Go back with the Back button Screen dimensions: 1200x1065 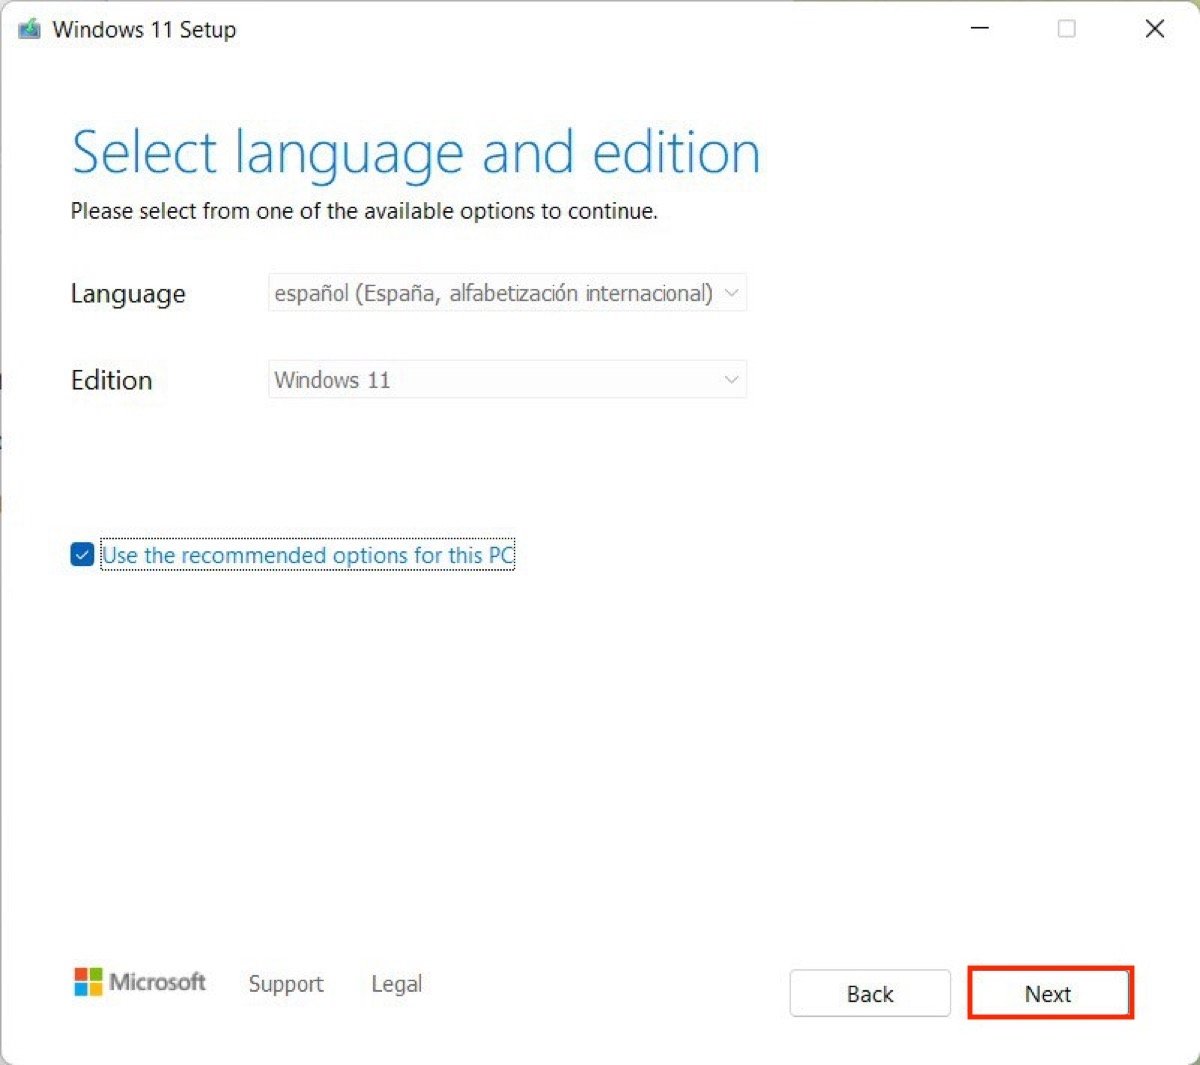click(x=870, y=993)
